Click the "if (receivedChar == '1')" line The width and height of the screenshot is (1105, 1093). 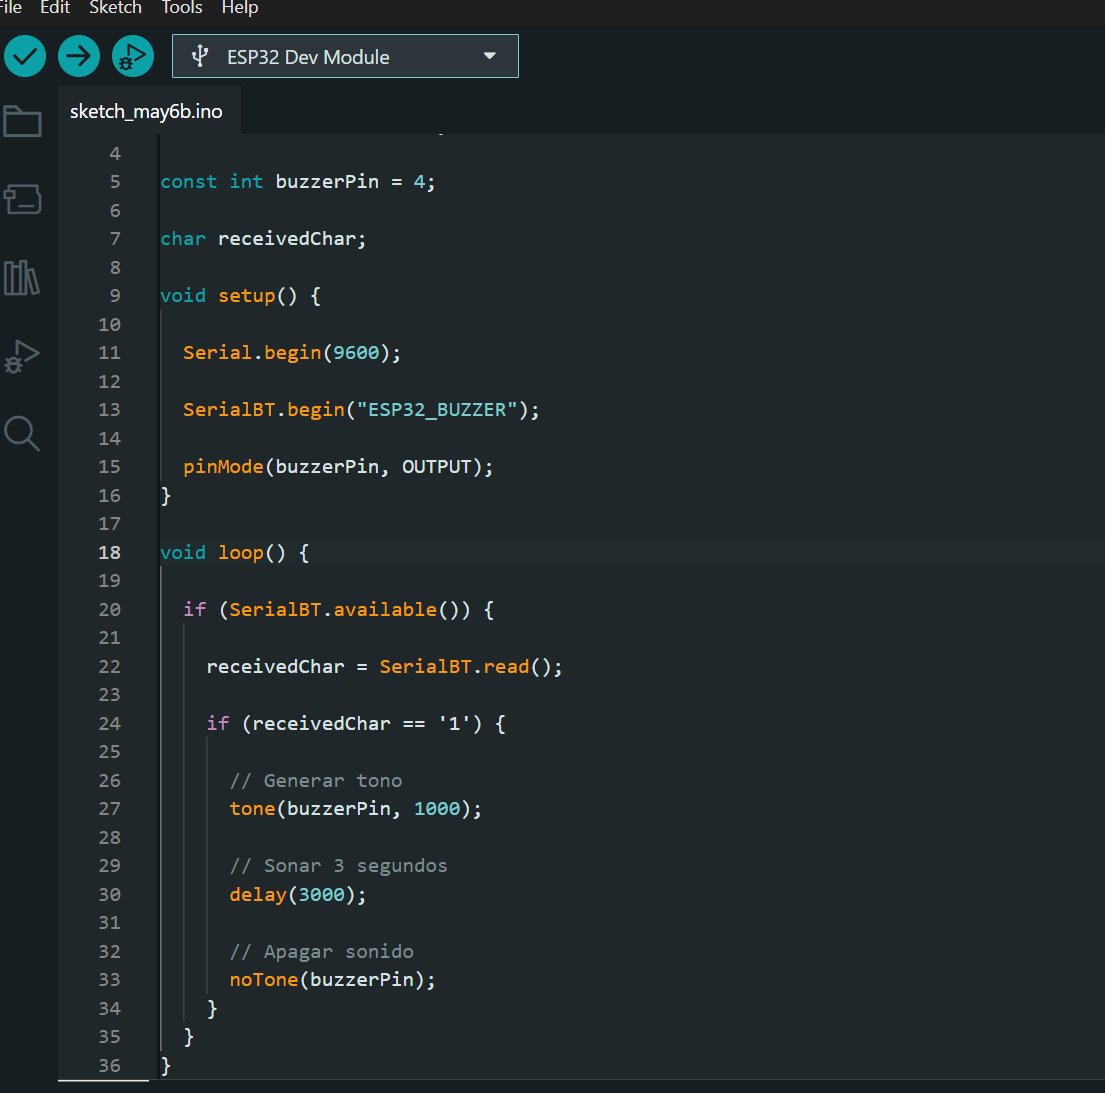[x=356, y=724]
